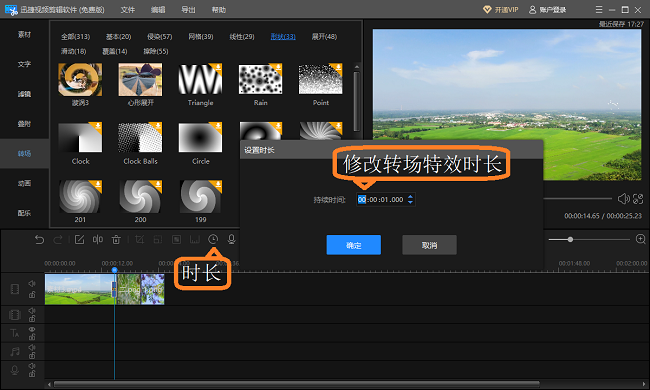Open the 编辑 menu
Viewport: 650px width, 390px height.
158,10
